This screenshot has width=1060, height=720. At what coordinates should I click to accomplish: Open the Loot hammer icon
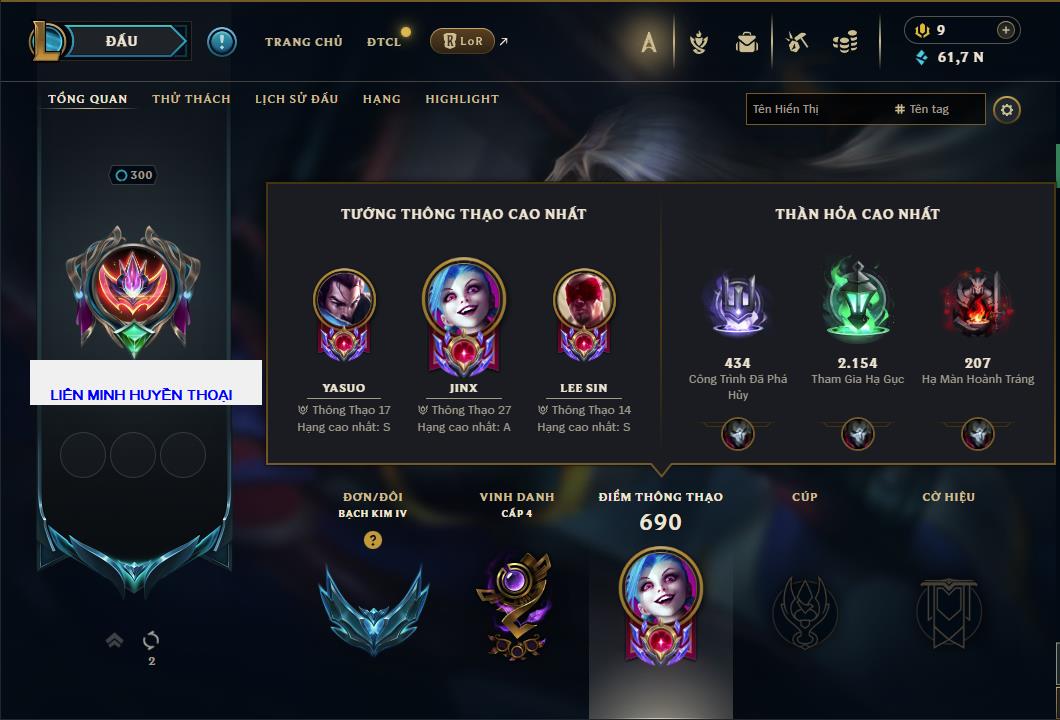coord(797,43)
